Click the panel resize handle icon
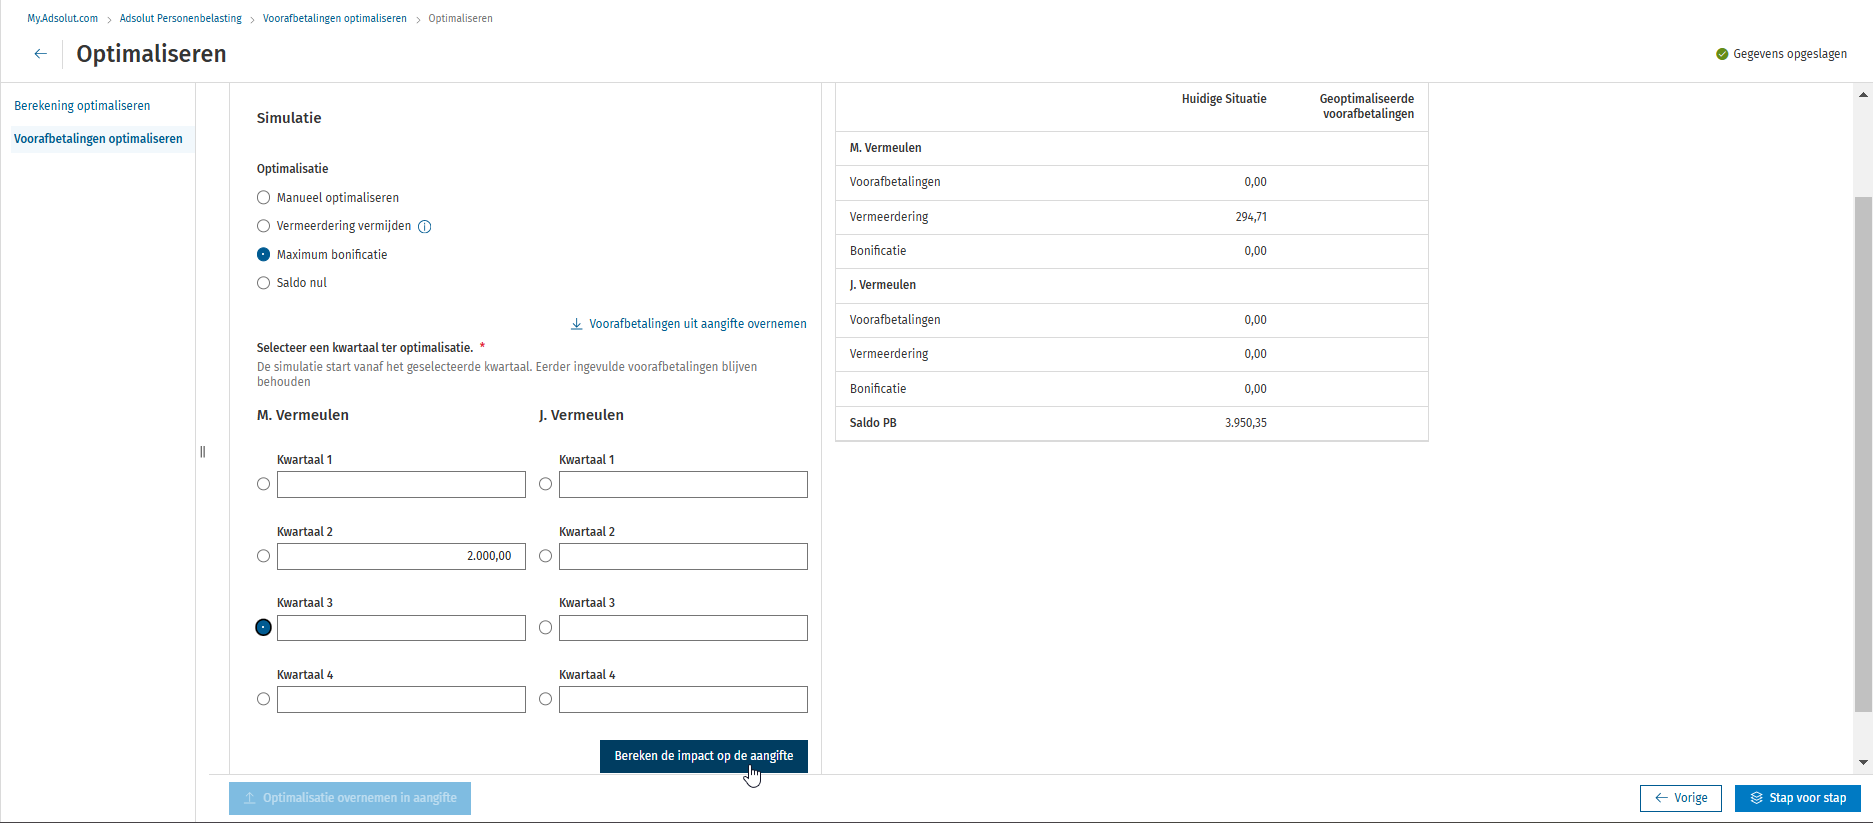Image resolution: width=1873 pixels, height=823 pixels. pos(203,452)
